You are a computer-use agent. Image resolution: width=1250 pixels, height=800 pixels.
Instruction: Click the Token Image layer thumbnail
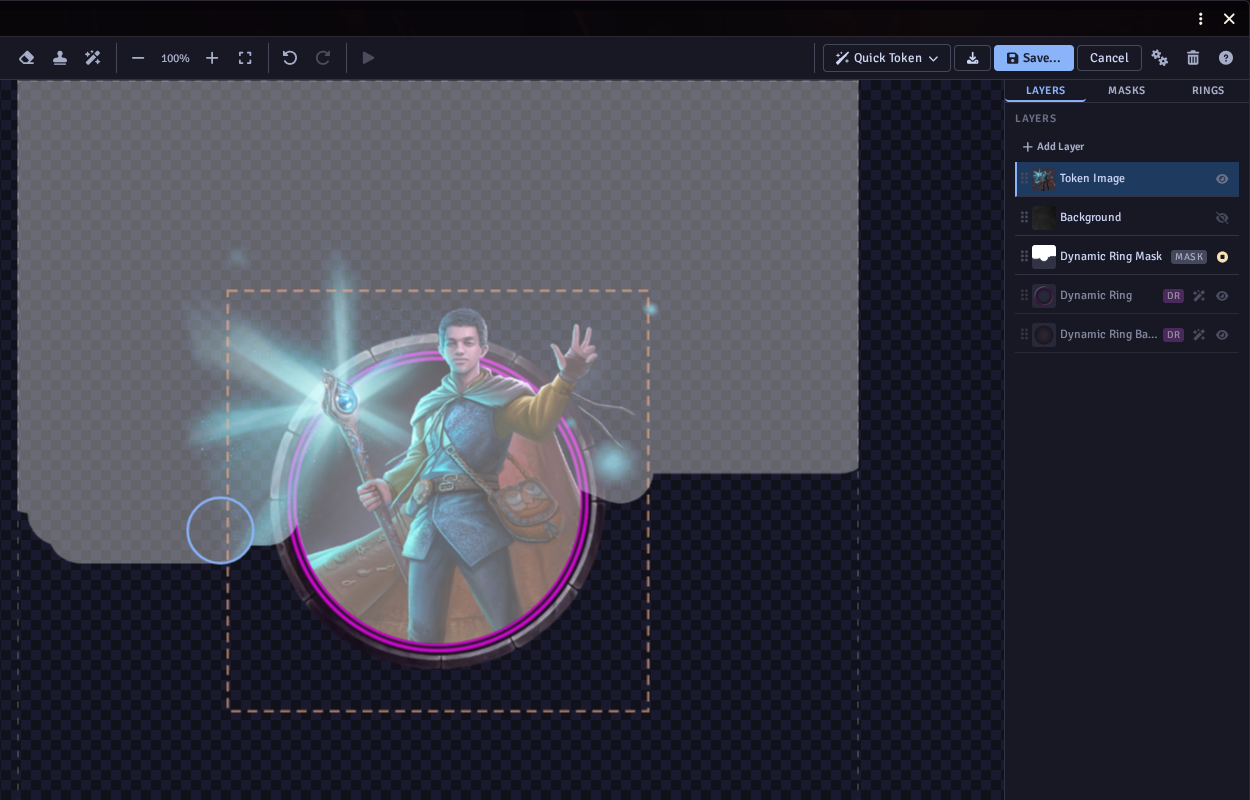tap(1044, 179)
